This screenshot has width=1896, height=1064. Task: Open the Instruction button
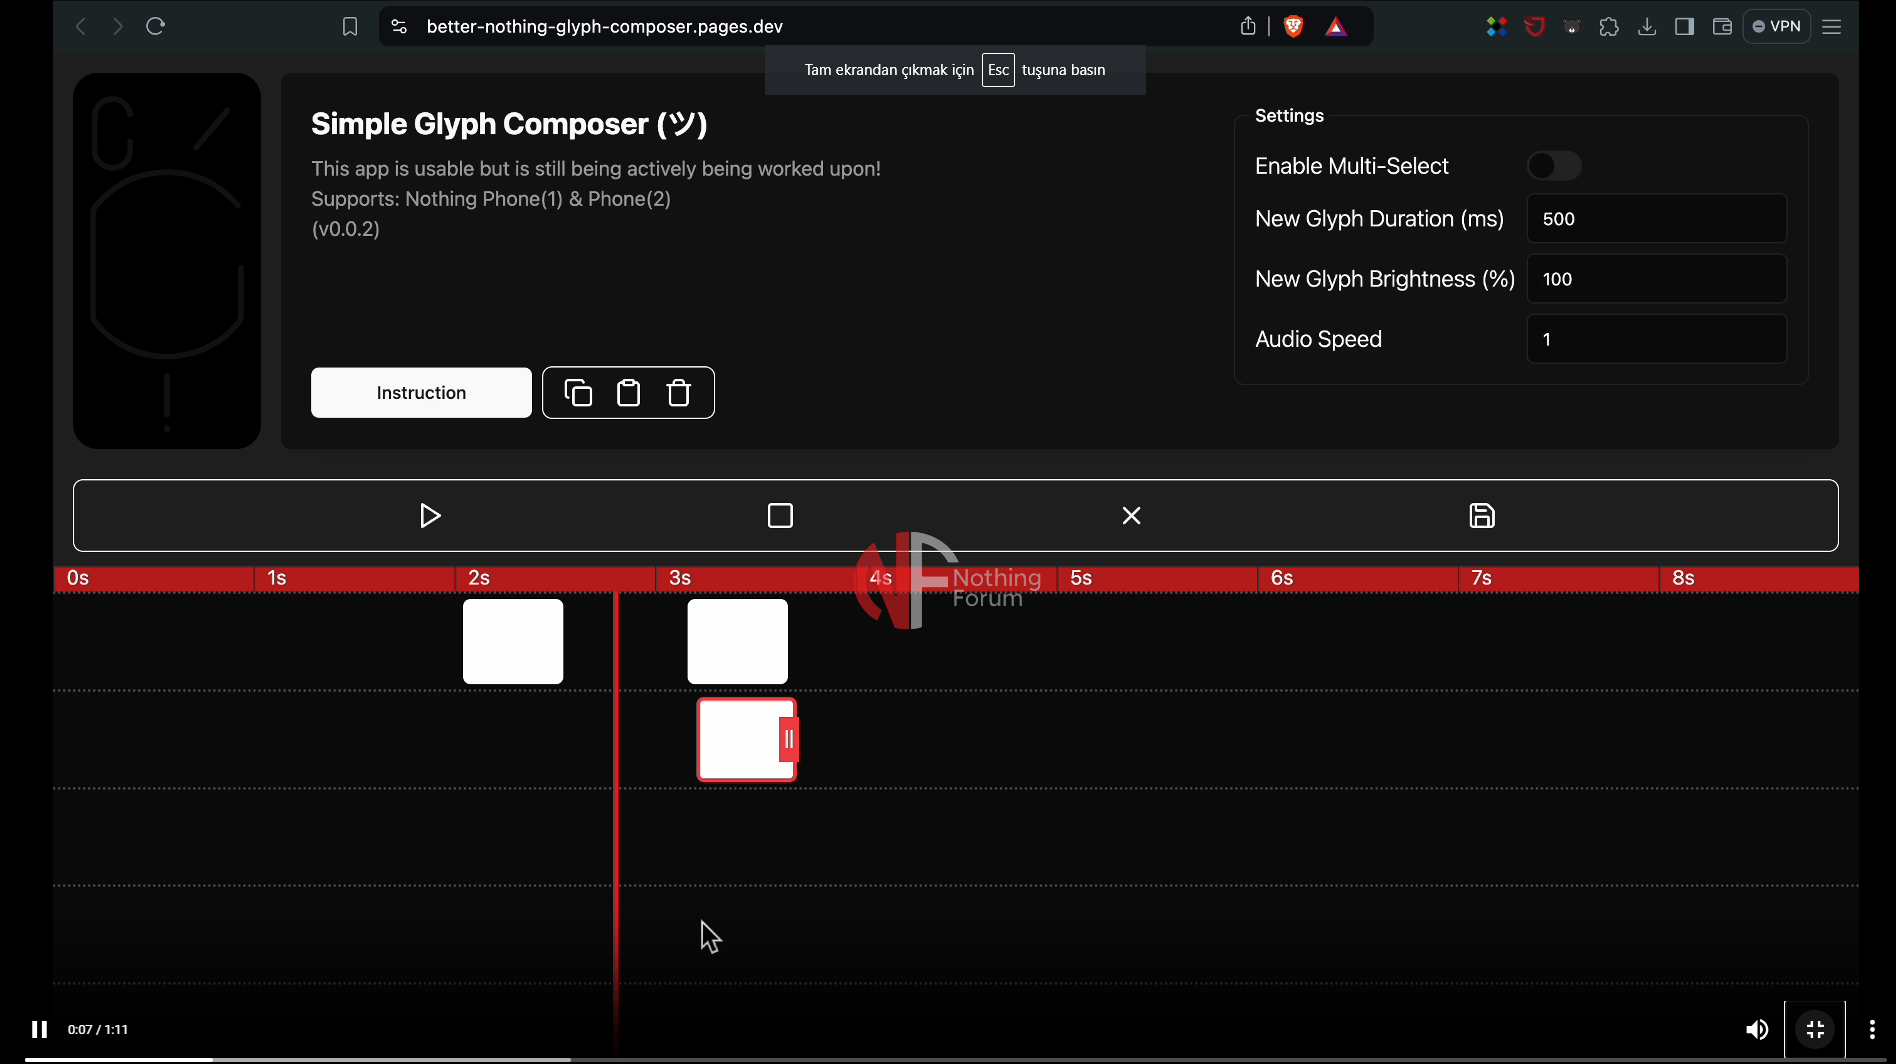(421, 393)
